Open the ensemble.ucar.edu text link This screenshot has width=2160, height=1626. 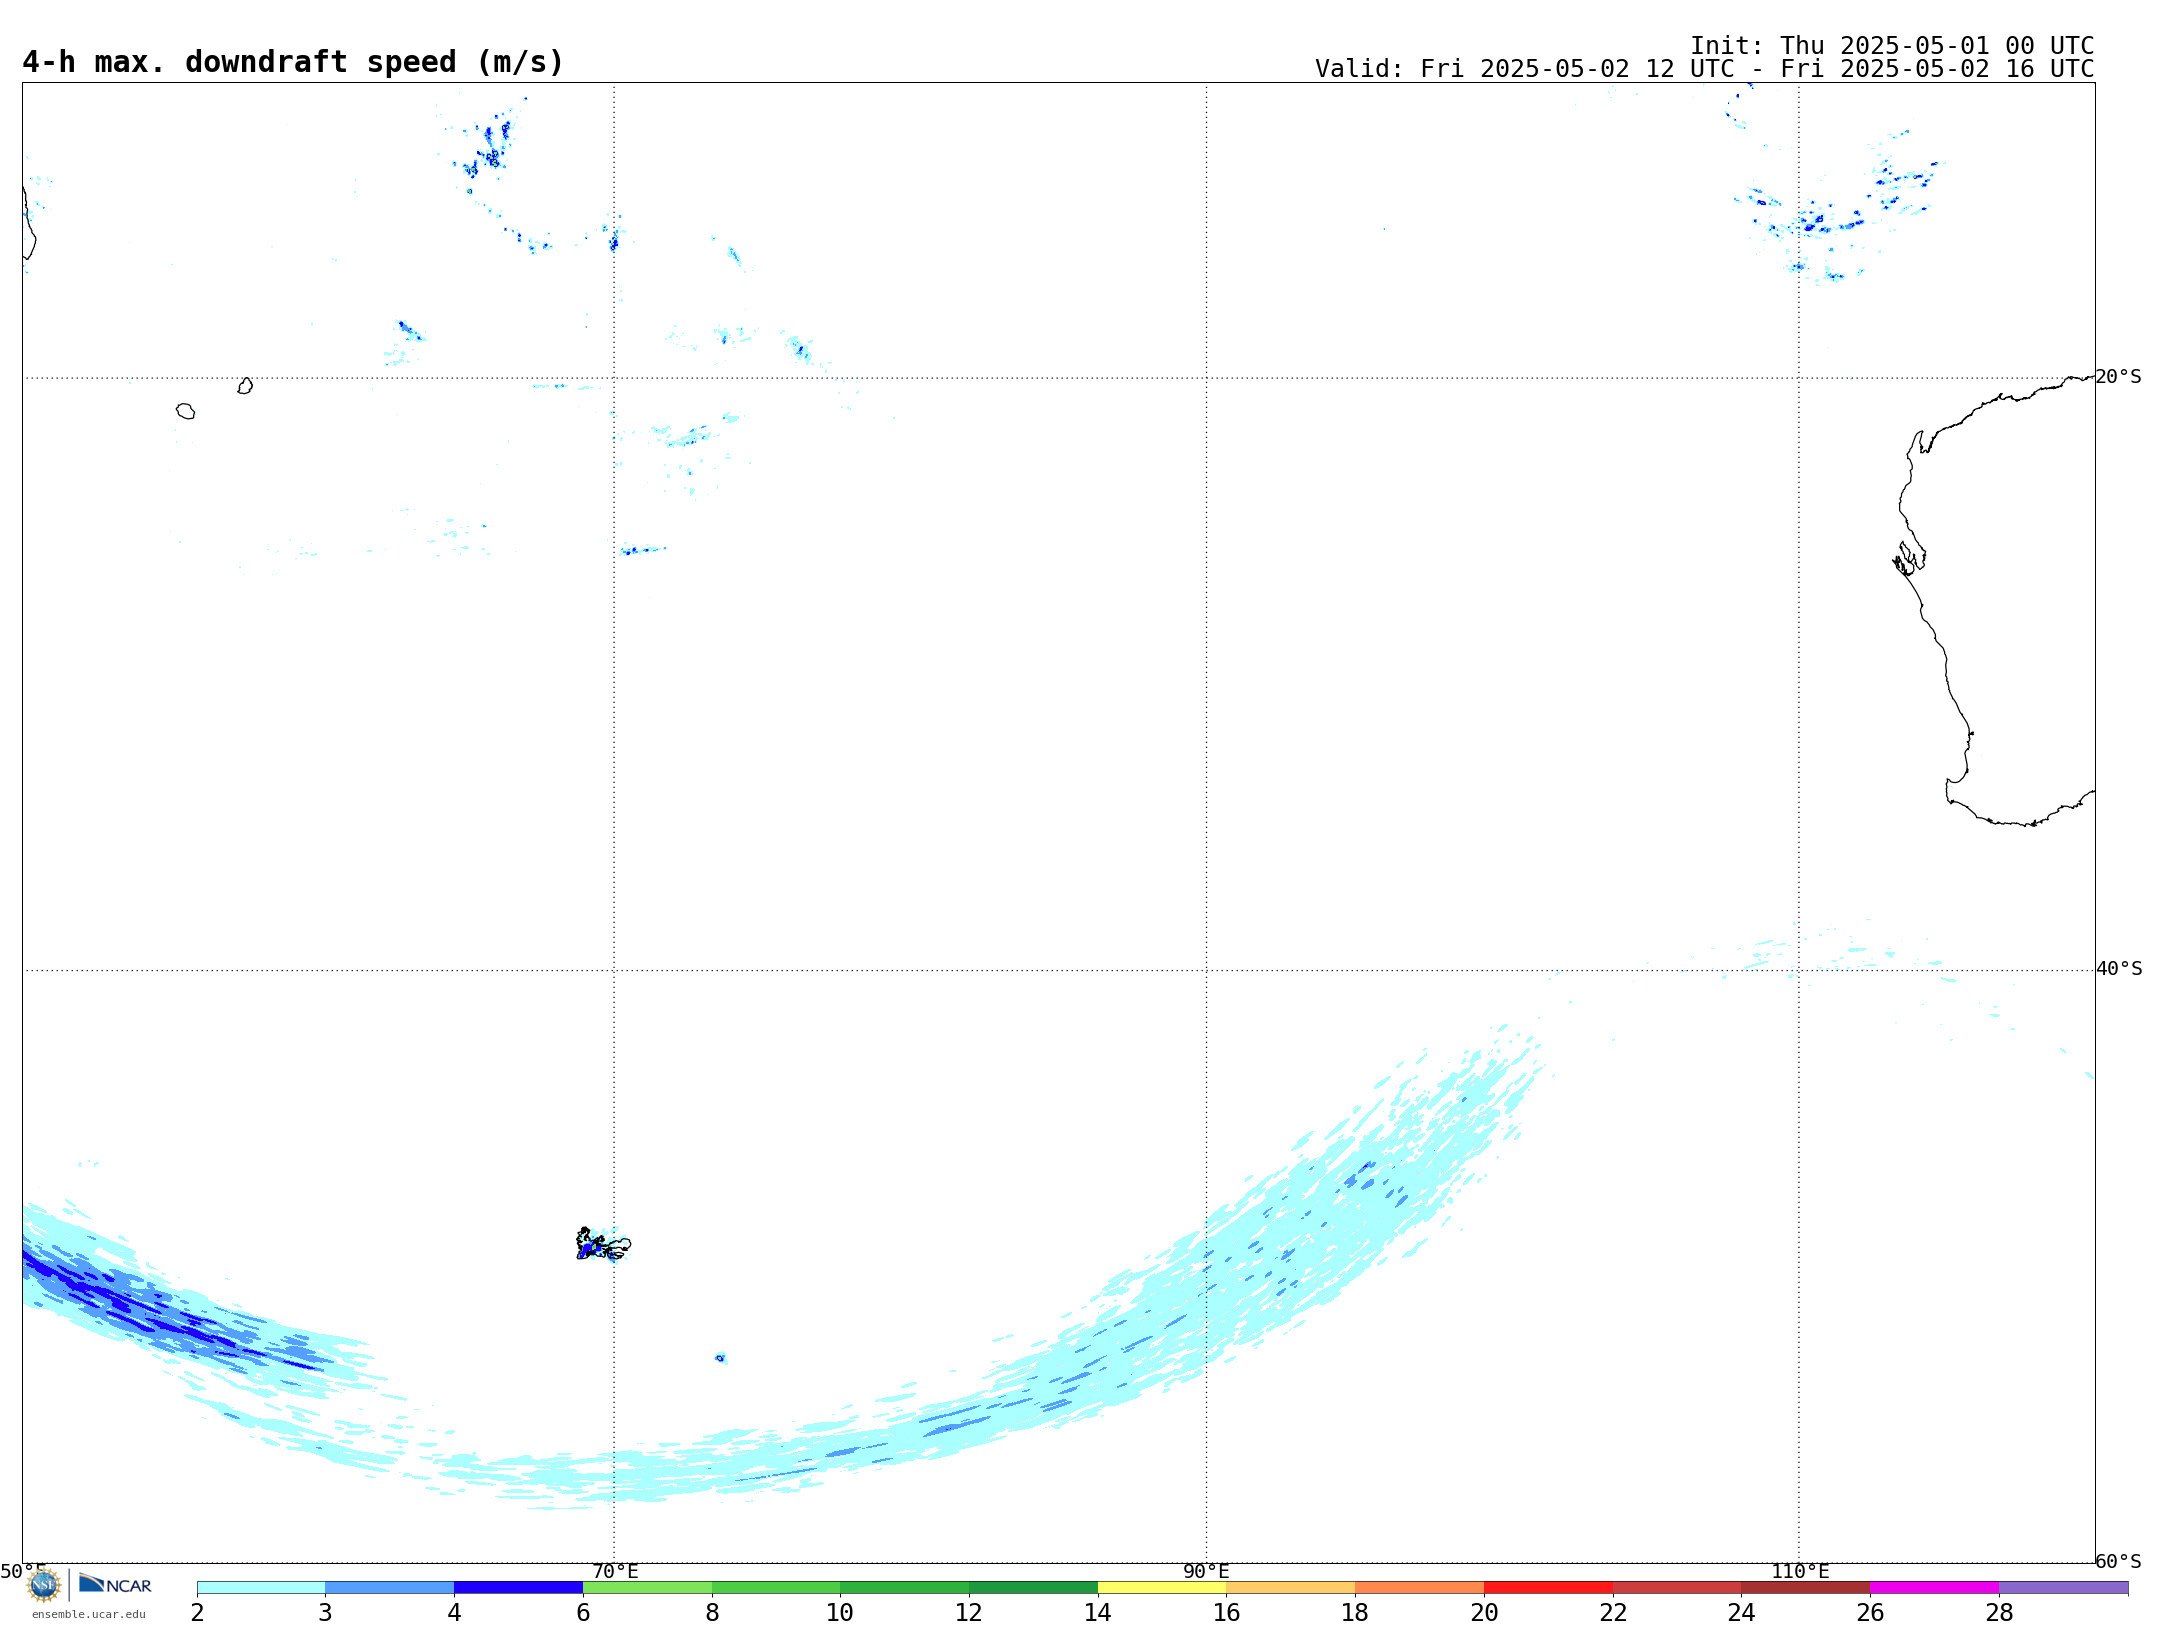pos(89,1614)
